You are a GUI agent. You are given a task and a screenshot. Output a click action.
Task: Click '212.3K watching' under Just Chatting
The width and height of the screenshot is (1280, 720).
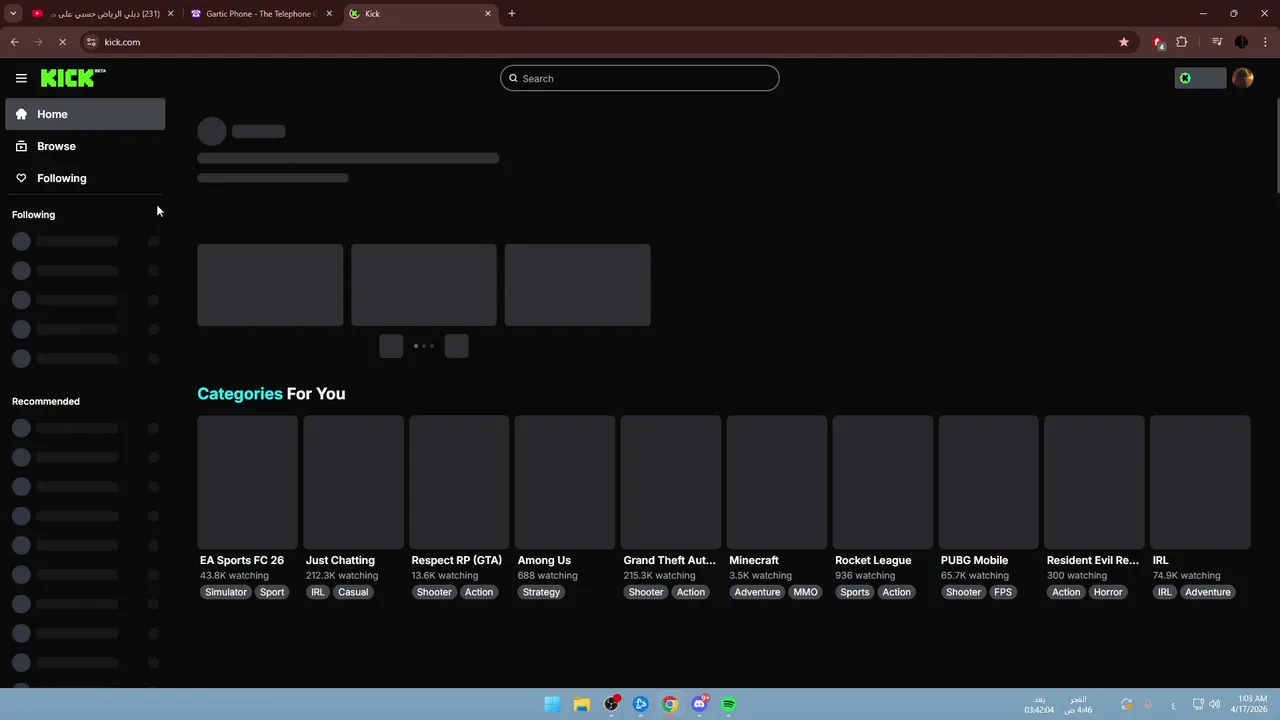pos(342,576)
